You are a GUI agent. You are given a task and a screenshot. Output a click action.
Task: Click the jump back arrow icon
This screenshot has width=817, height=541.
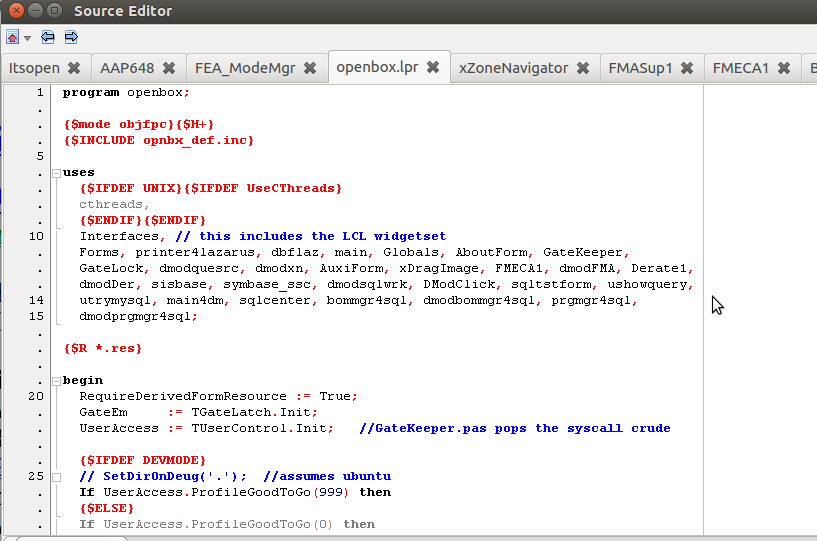(x=48, y=37)
